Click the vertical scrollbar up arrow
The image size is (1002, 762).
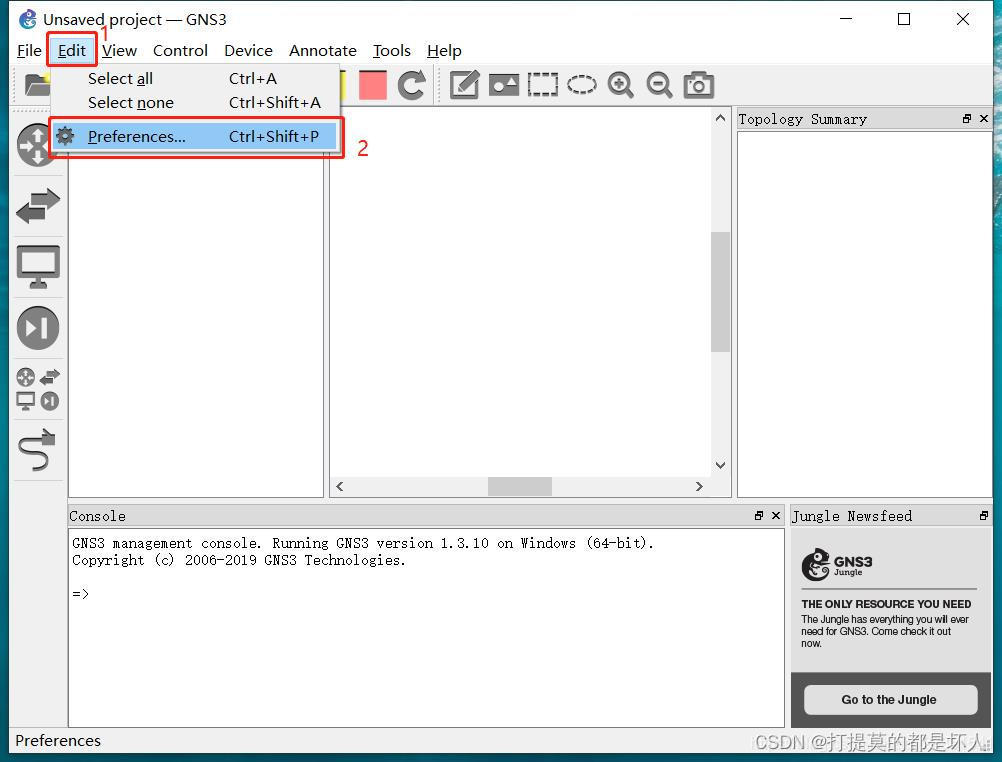[x=721, y=118]
